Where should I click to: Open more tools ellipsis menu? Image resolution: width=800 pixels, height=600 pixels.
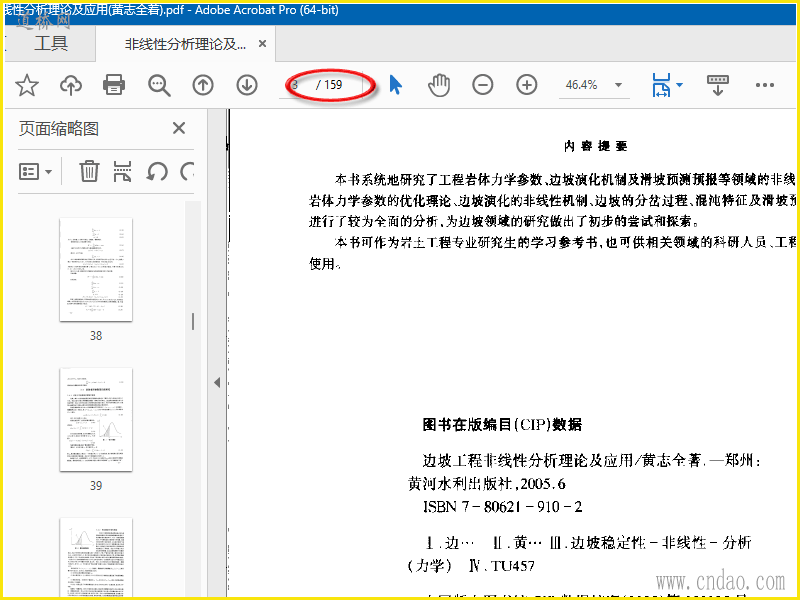[765, 85]
